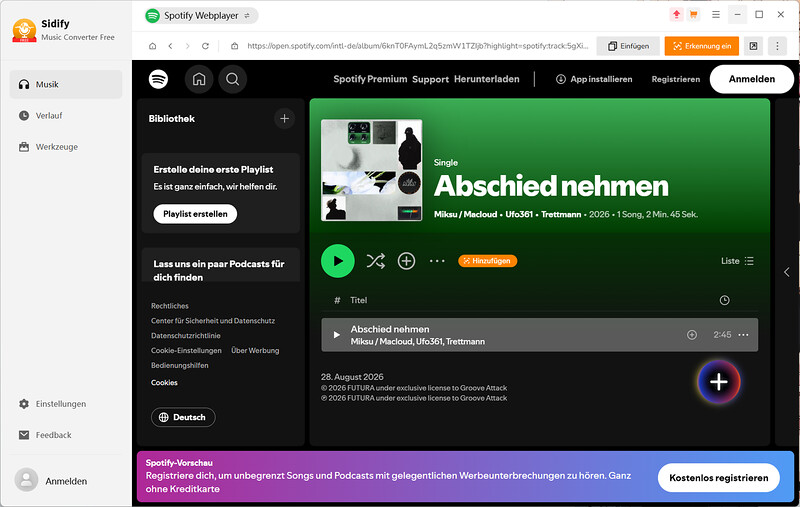Open Spotify Premium link

pyautogui.click(x=370, y=79)
